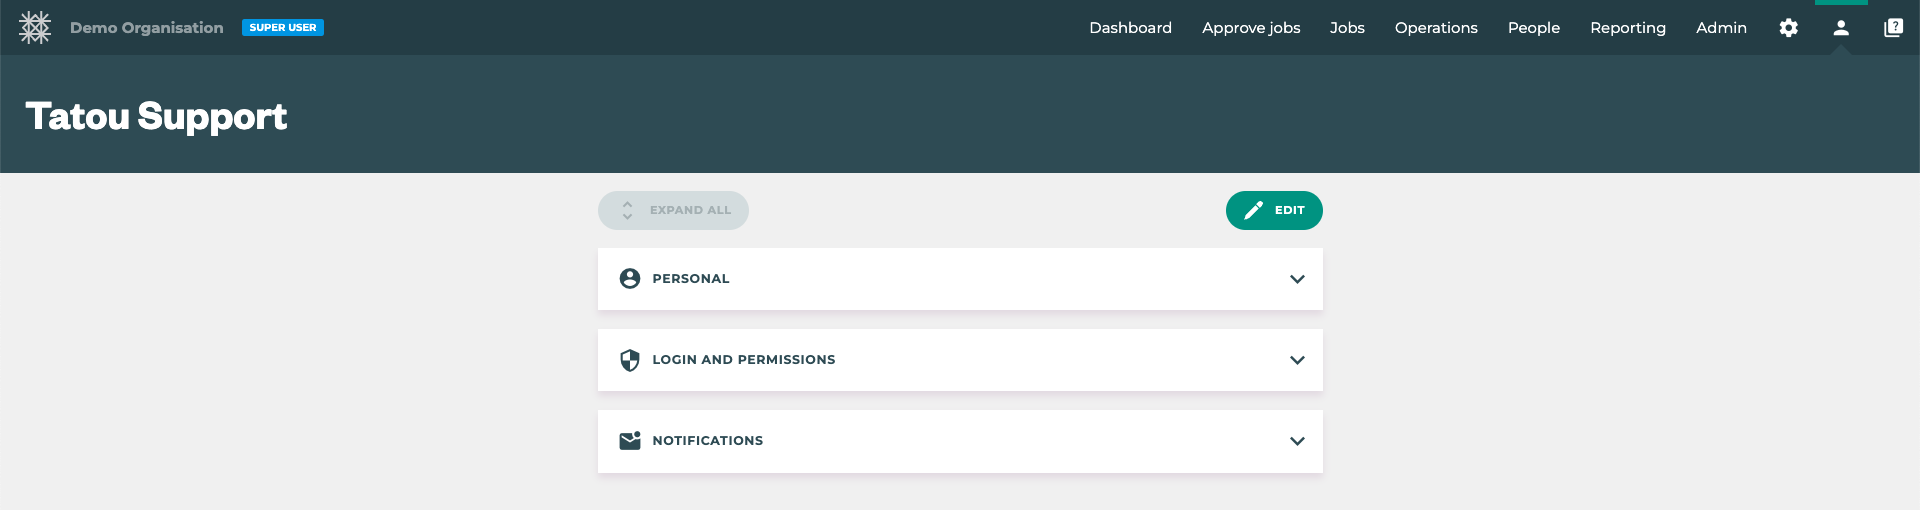Click the pencil icon in Edit button
The height and width of the screenshot is (510, 1920).
(x=1253, y=210)
